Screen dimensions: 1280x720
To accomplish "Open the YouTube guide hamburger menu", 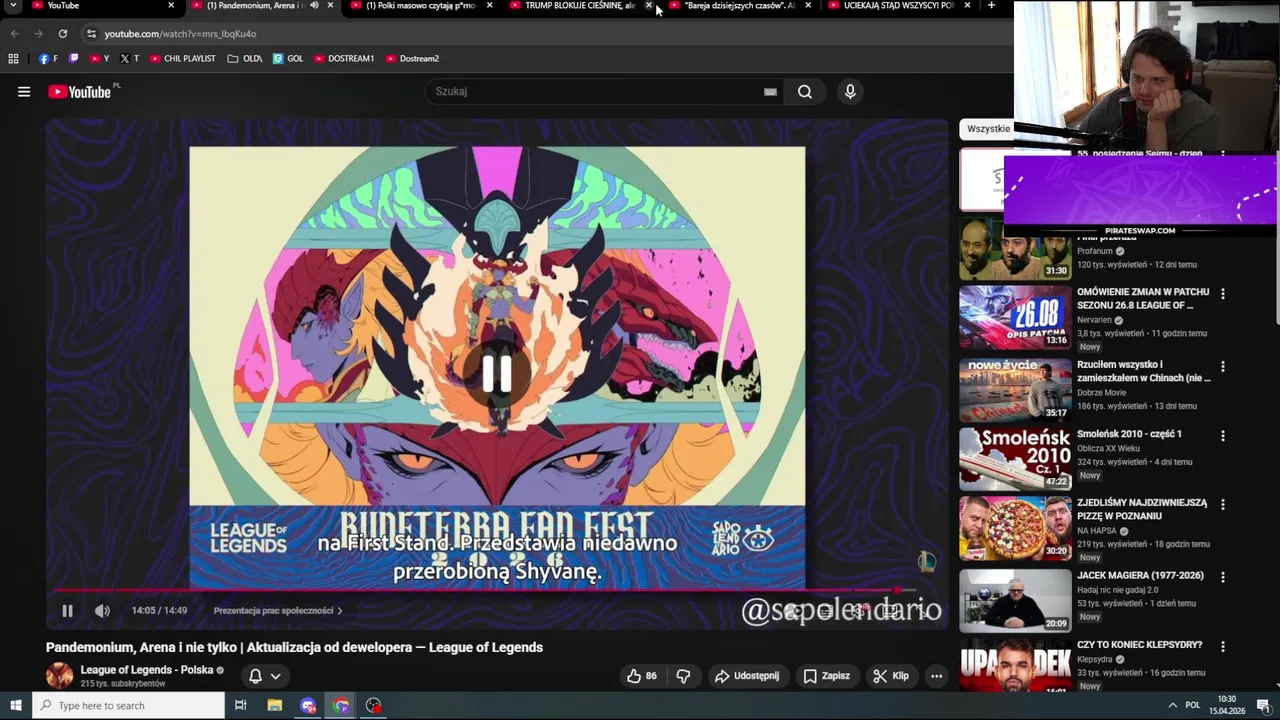I will 24,92.
